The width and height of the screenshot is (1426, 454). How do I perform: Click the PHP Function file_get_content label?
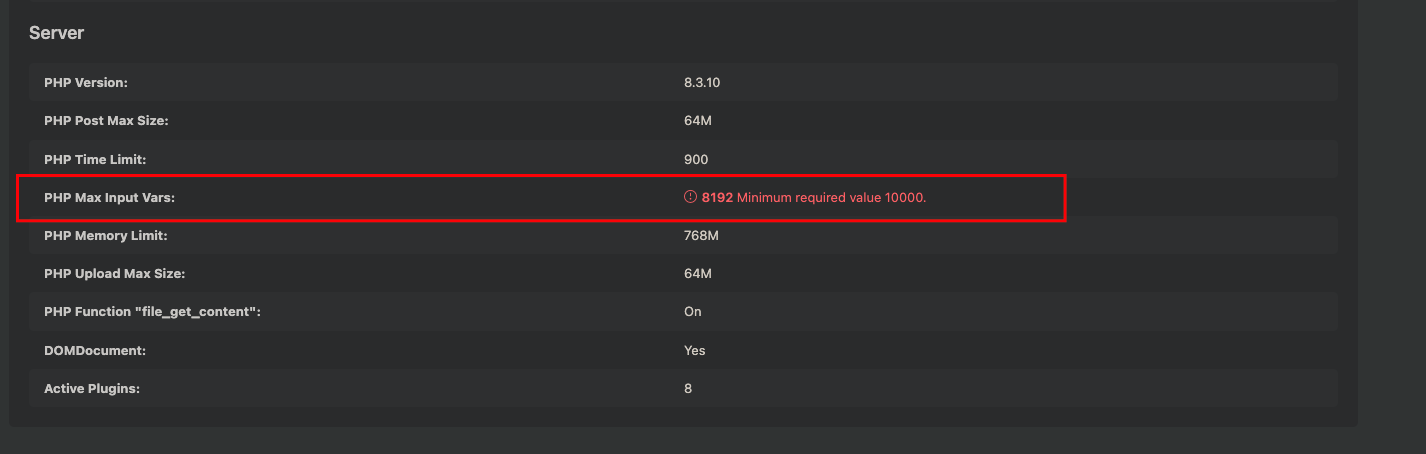click(152, 312)
